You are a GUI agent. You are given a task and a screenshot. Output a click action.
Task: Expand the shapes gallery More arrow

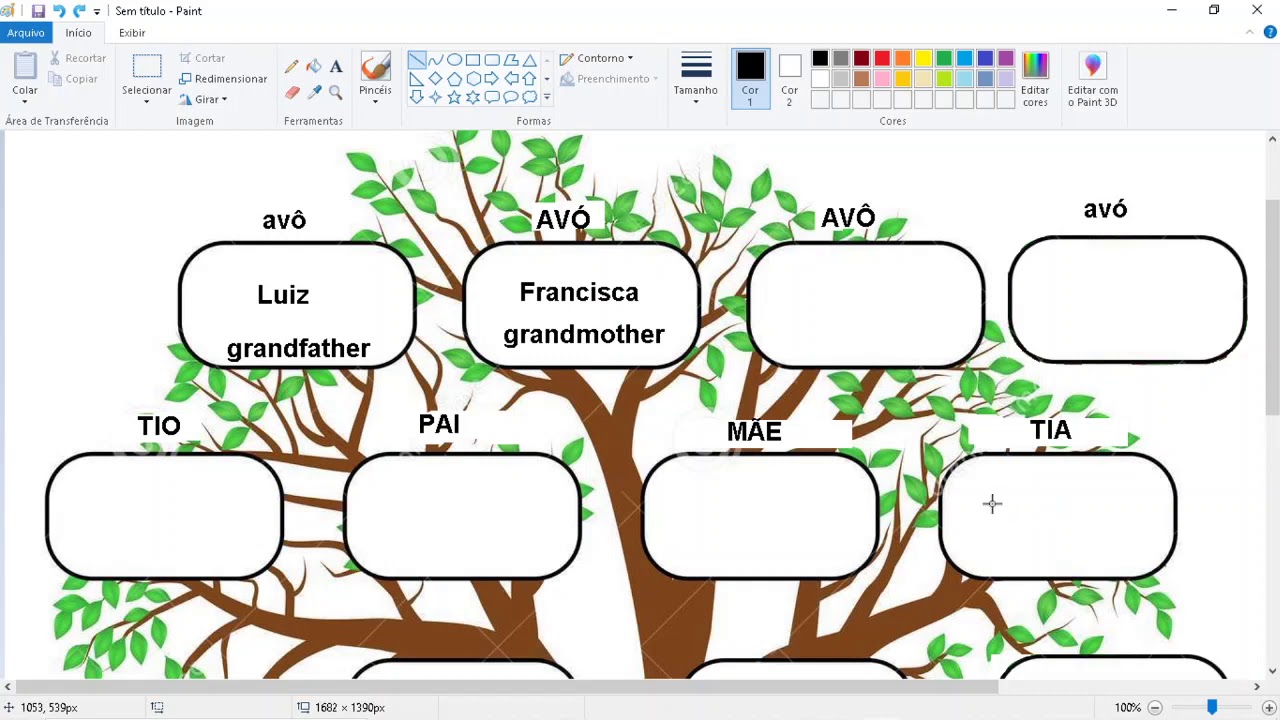[x=547, y=97]
